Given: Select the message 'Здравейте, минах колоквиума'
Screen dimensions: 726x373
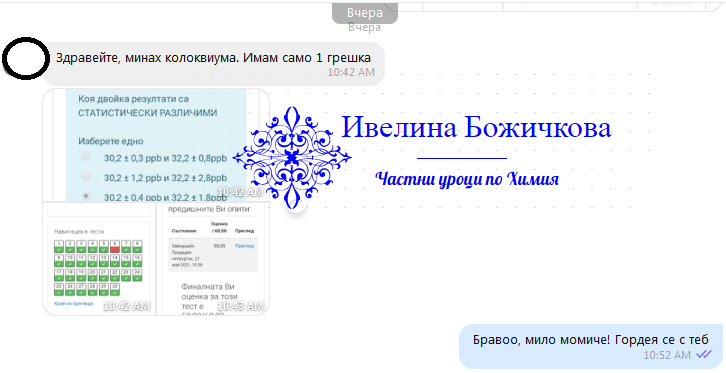Looking at the screenshot, I should pyautogui.click(x=213, y=64).
